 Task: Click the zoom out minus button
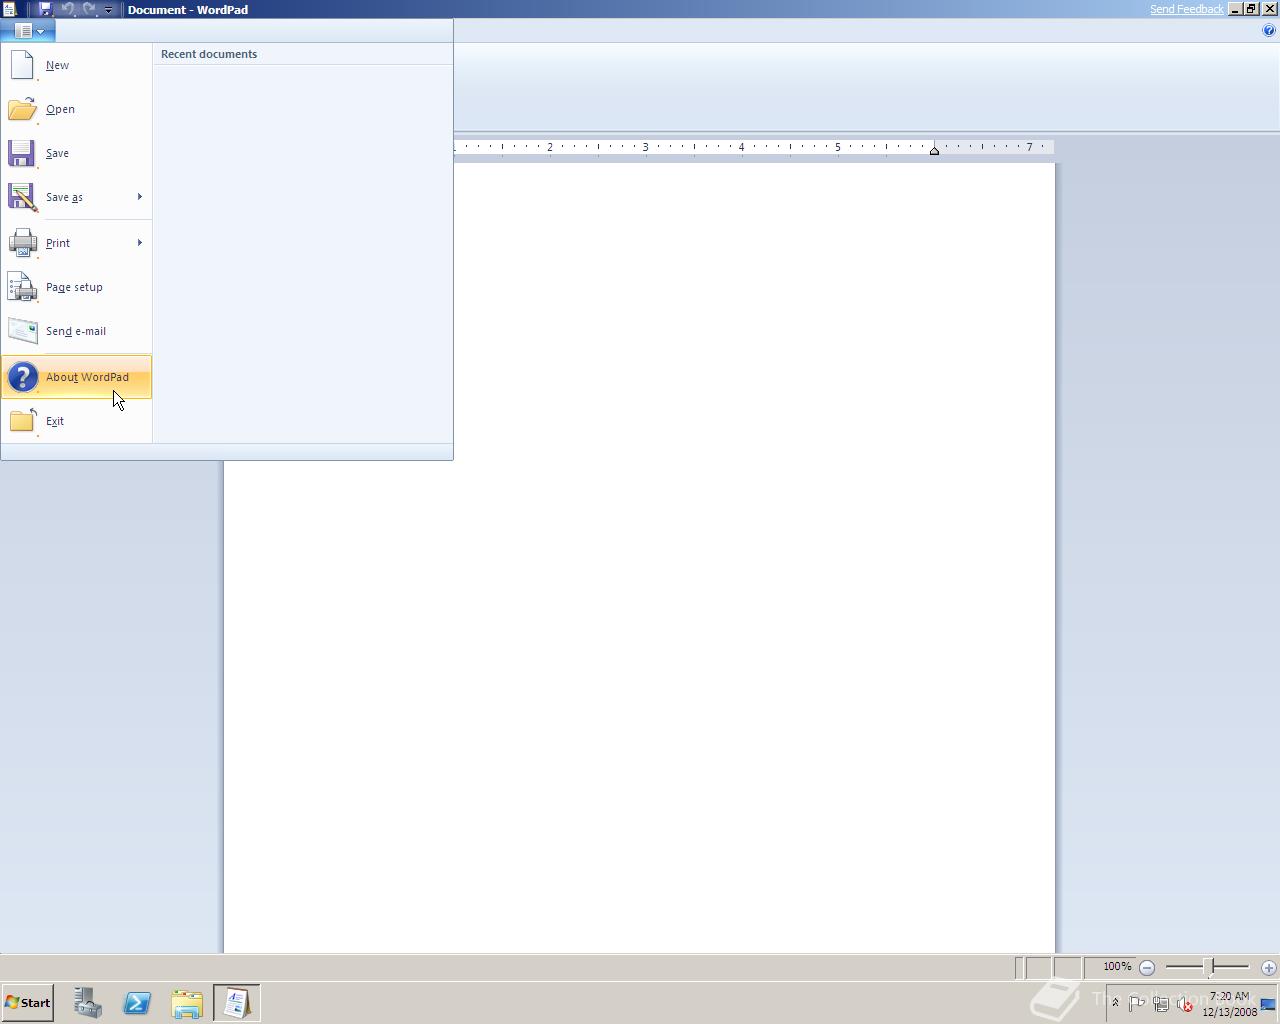tap(1147, 967)
